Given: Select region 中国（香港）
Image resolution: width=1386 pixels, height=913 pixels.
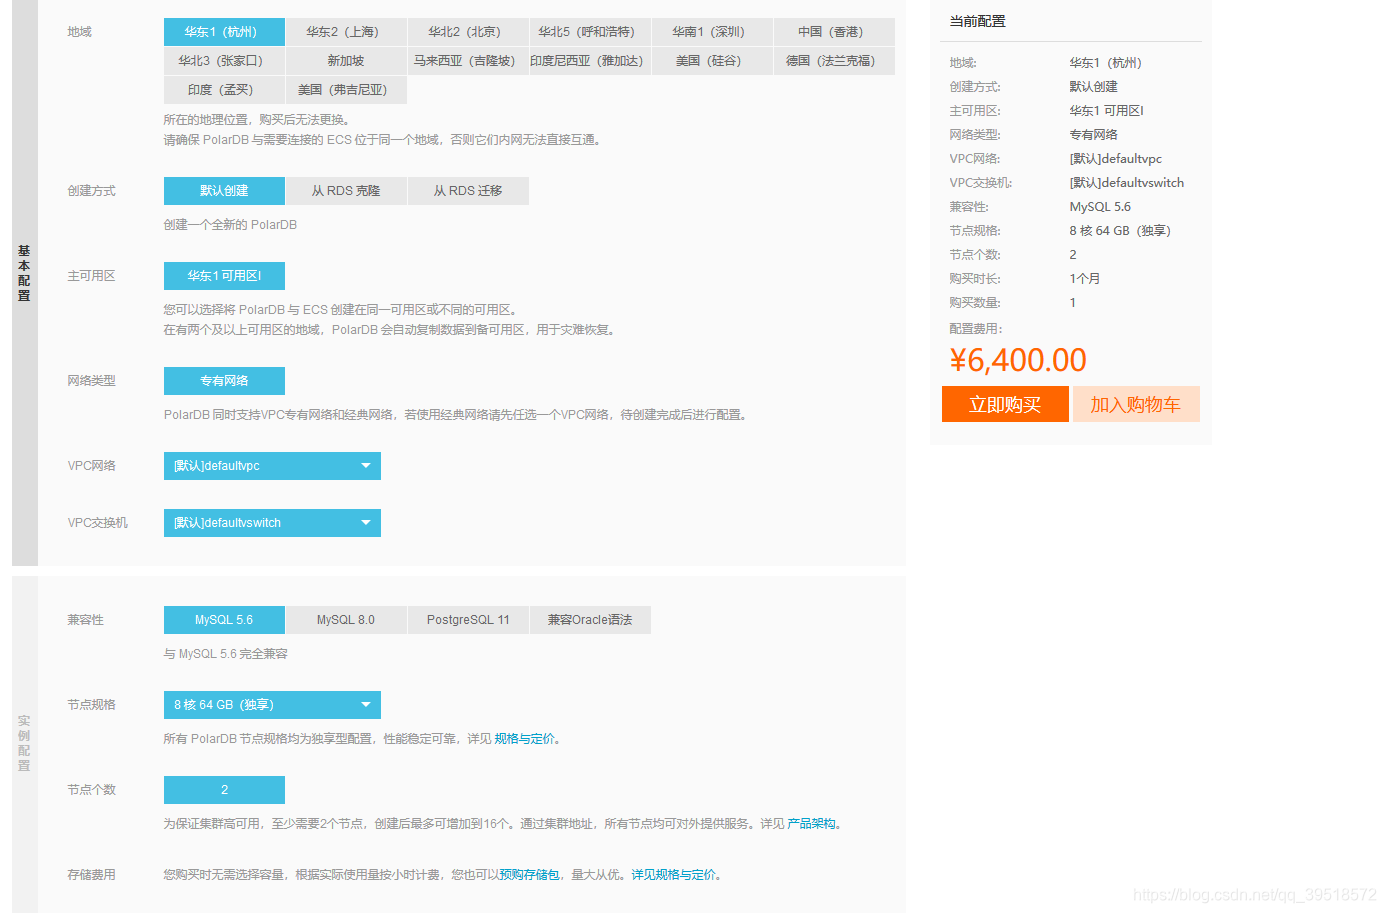Looking at the screenshot, I should [x=834, y=32].
